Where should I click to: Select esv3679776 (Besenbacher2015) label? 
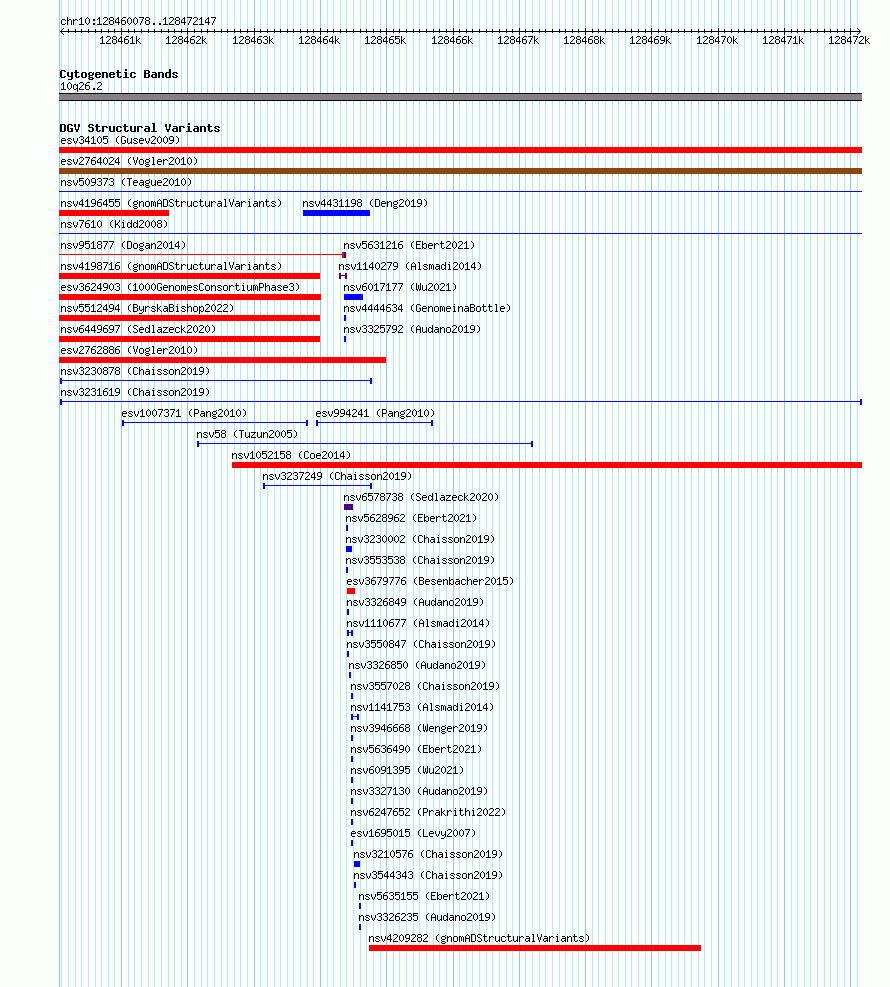[430, 581]
